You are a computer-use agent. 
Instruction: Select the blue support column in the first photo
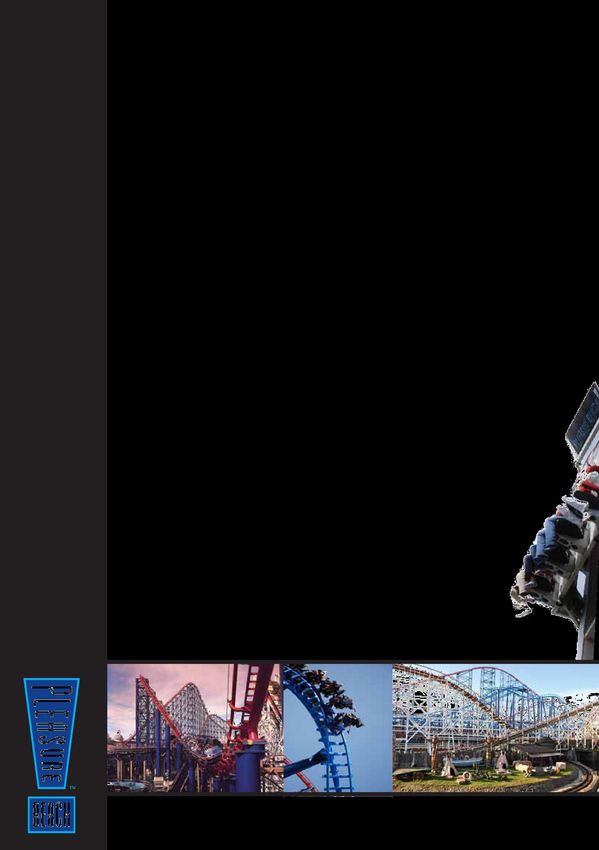click(249, 768)
